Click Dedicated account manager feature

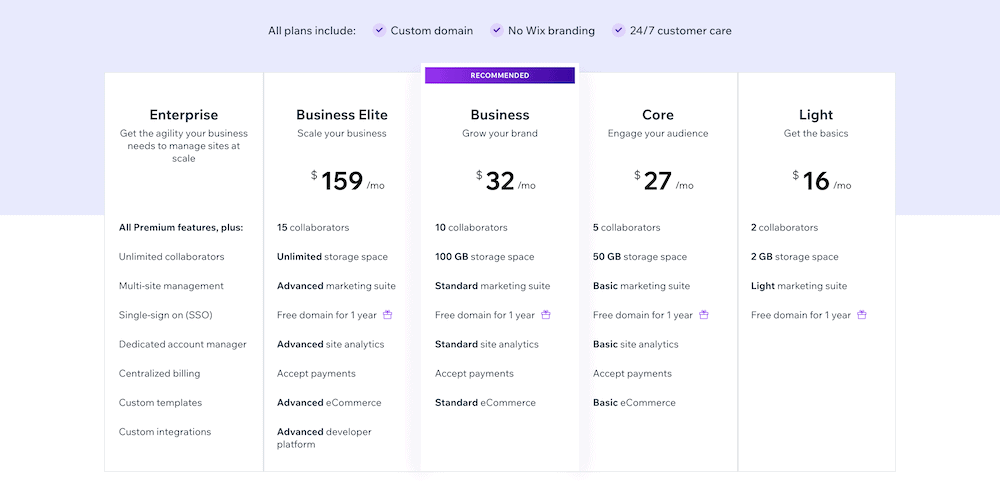182,344
